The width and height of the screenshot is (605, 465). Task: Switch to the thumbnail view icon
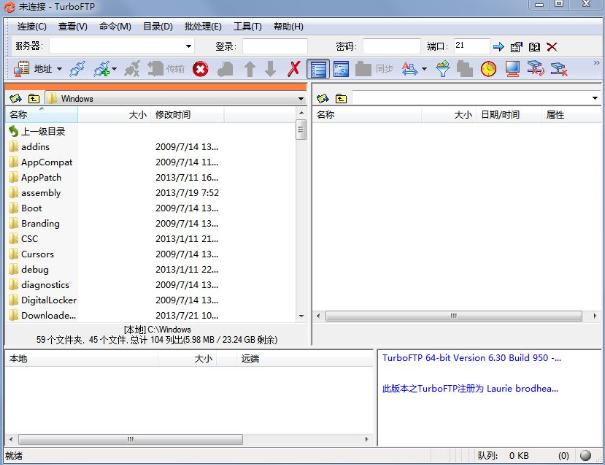pyautogui.click(x=341, y=69)
